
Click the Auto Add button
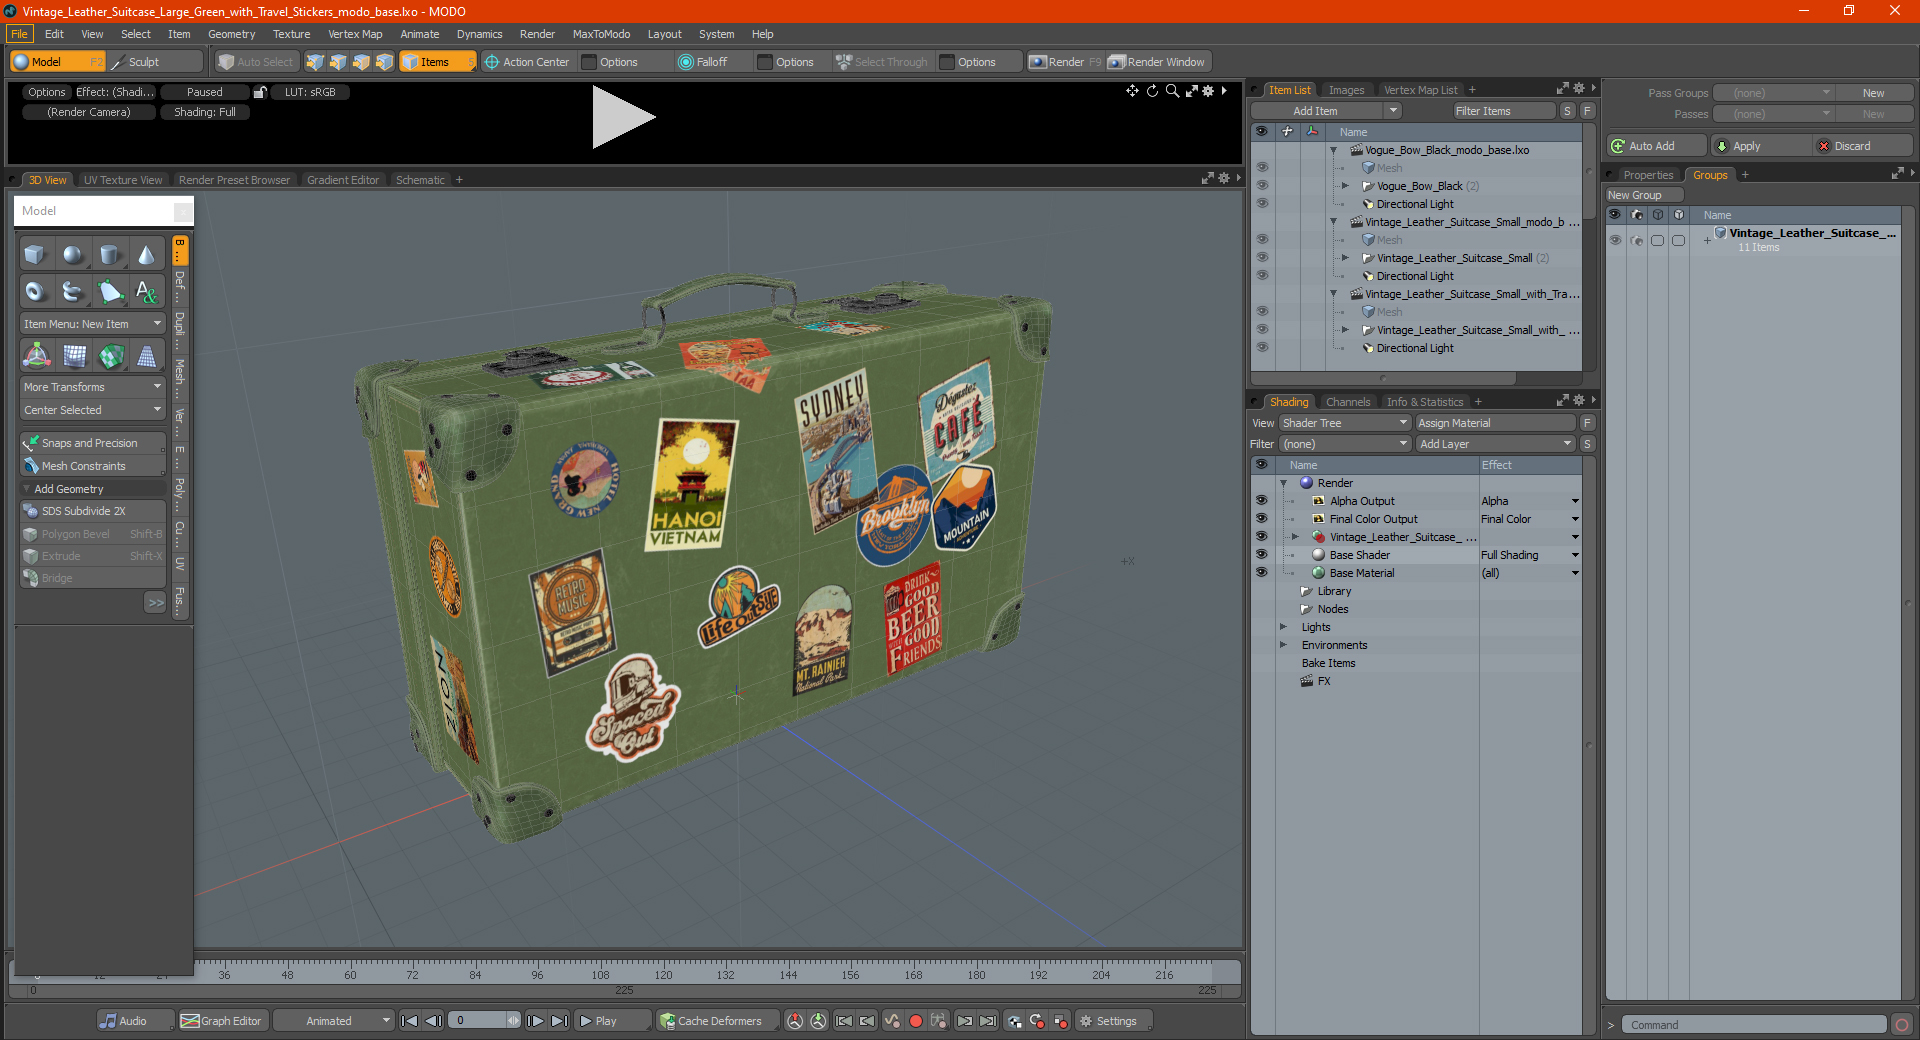point(1656,146)
